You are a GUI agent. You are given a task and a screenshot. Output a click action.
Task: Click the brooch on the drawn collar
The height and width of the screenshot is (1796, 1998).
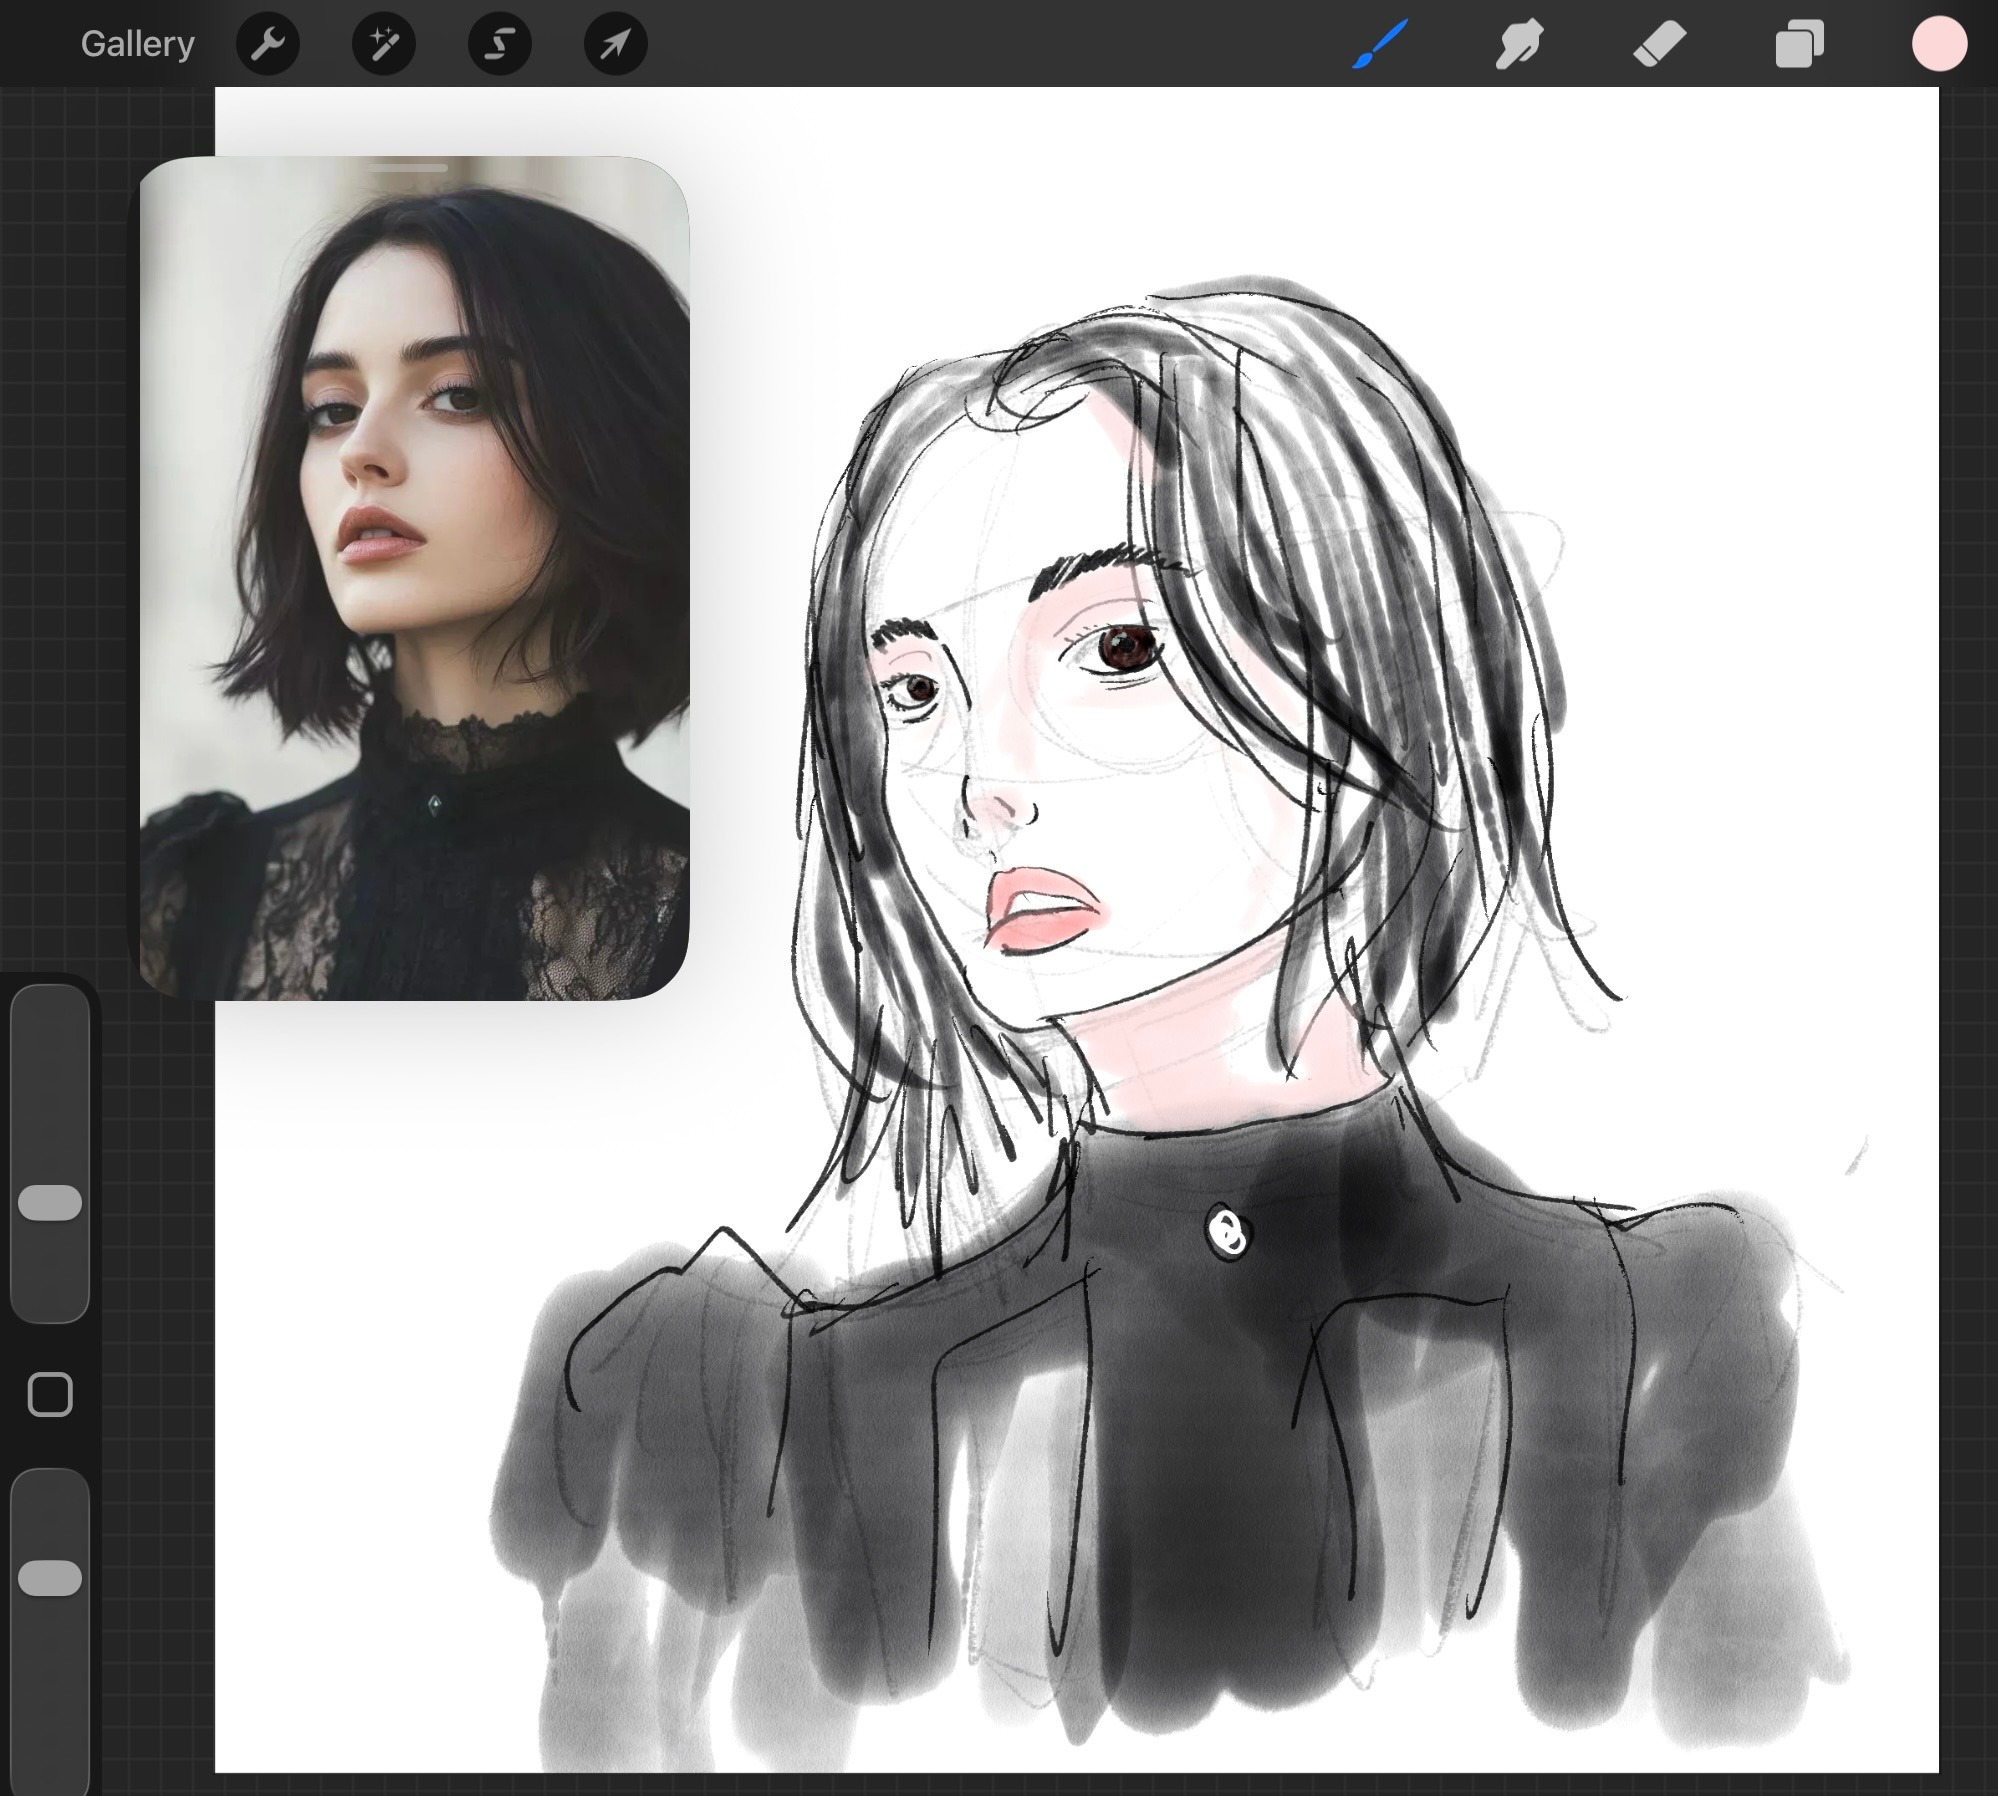pos(1227,1233)
